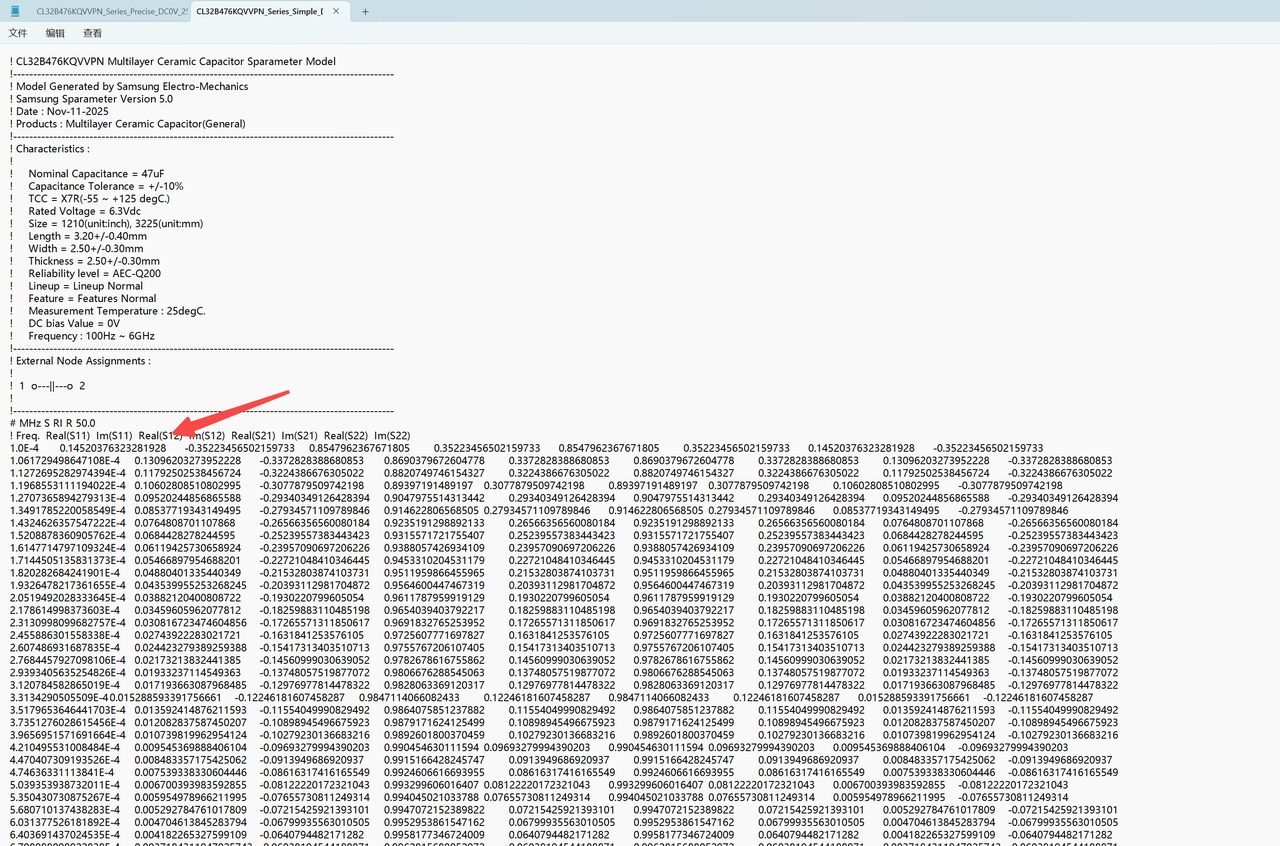Click 'Capacitance Tolerance = +/-10%'

[106, 186]
